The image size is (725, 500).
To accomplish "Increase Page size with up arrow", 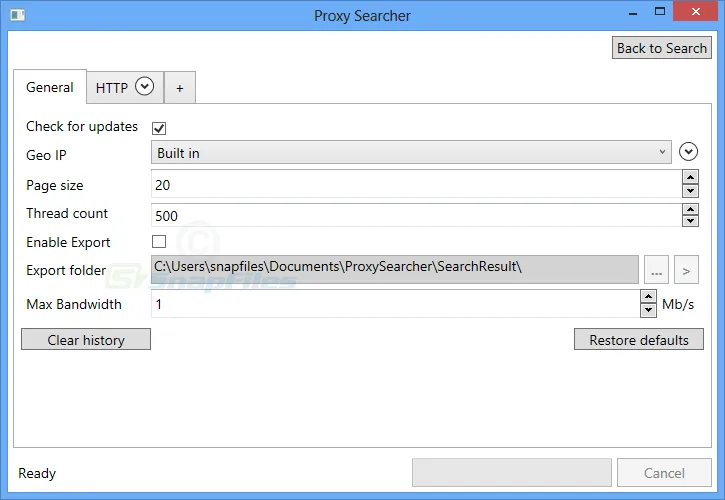I will pos(690,177).
